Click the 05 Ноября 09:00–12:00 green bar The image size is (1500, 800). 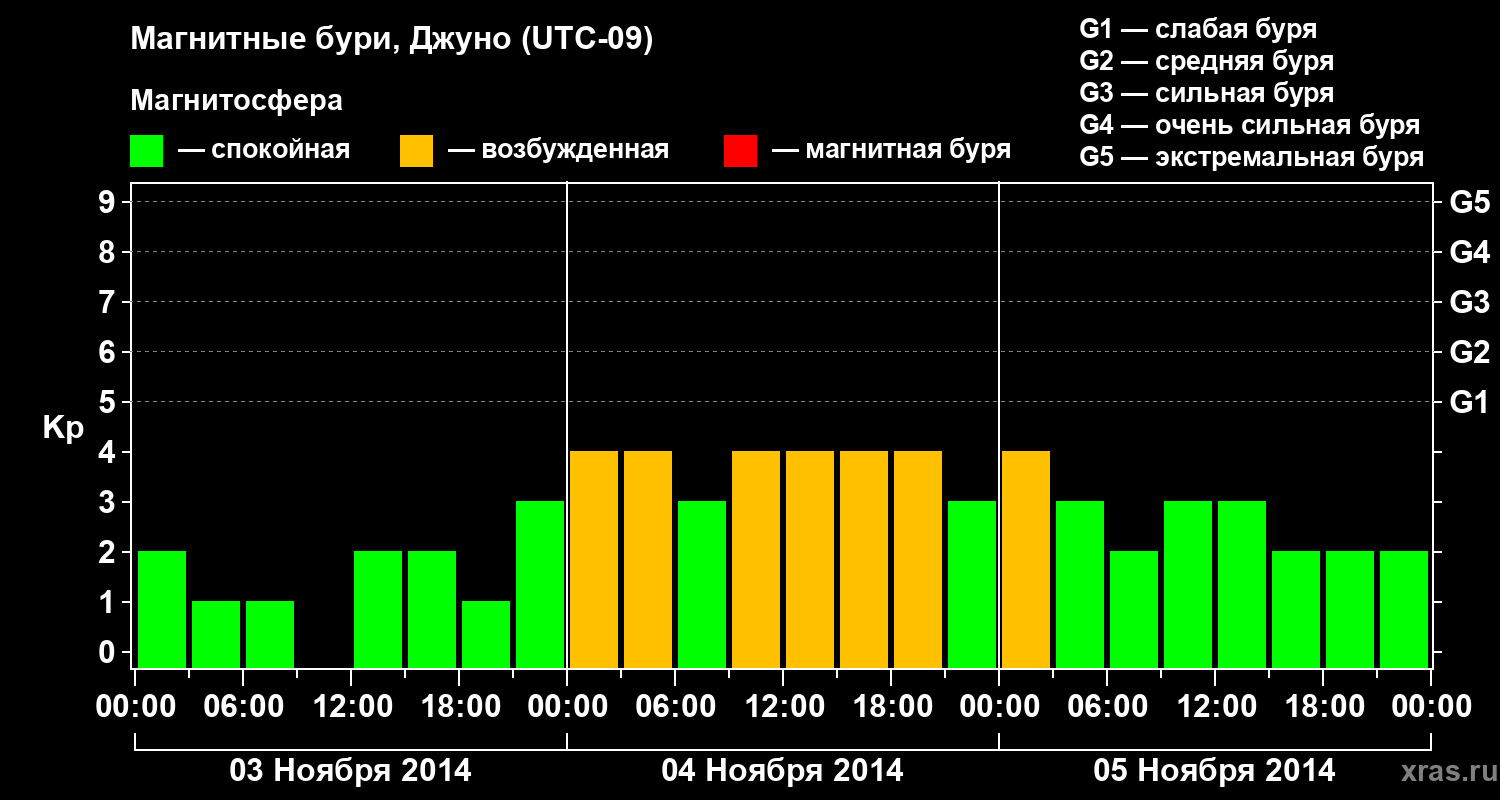click(1188, 584)
